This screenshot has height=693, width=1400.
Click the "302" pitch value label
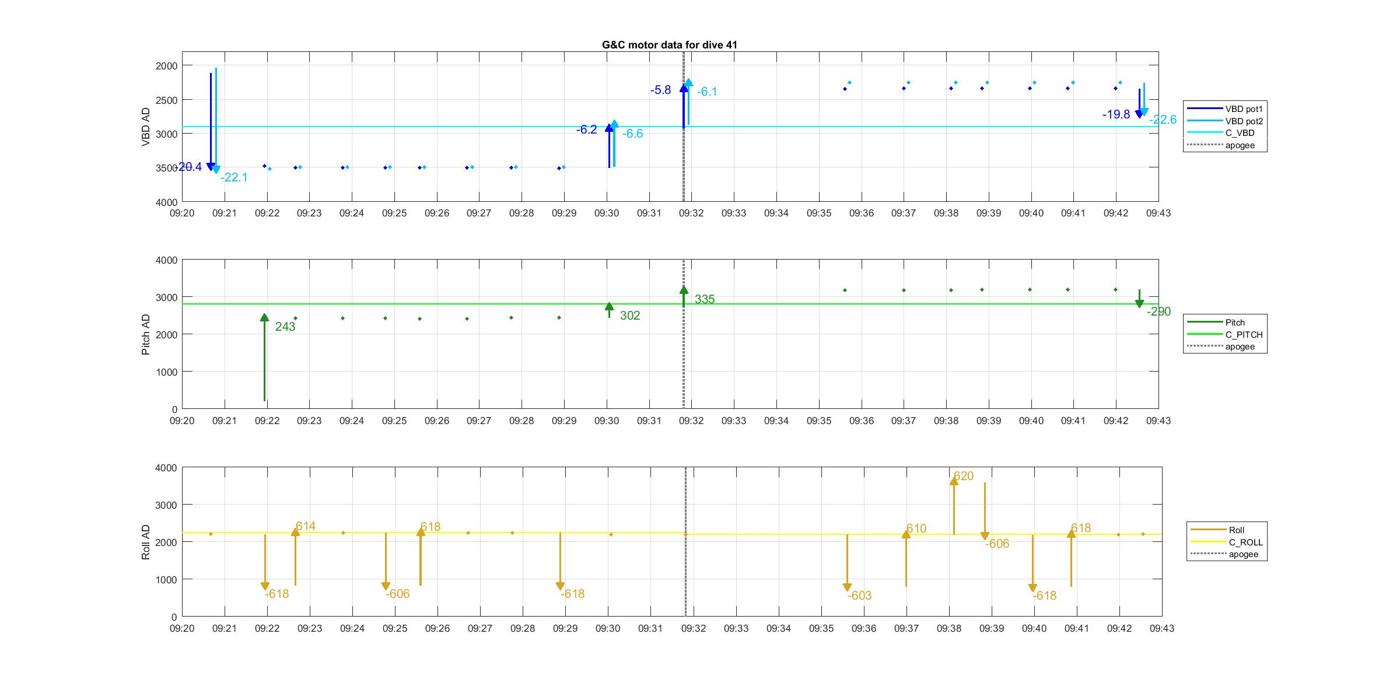630,316
